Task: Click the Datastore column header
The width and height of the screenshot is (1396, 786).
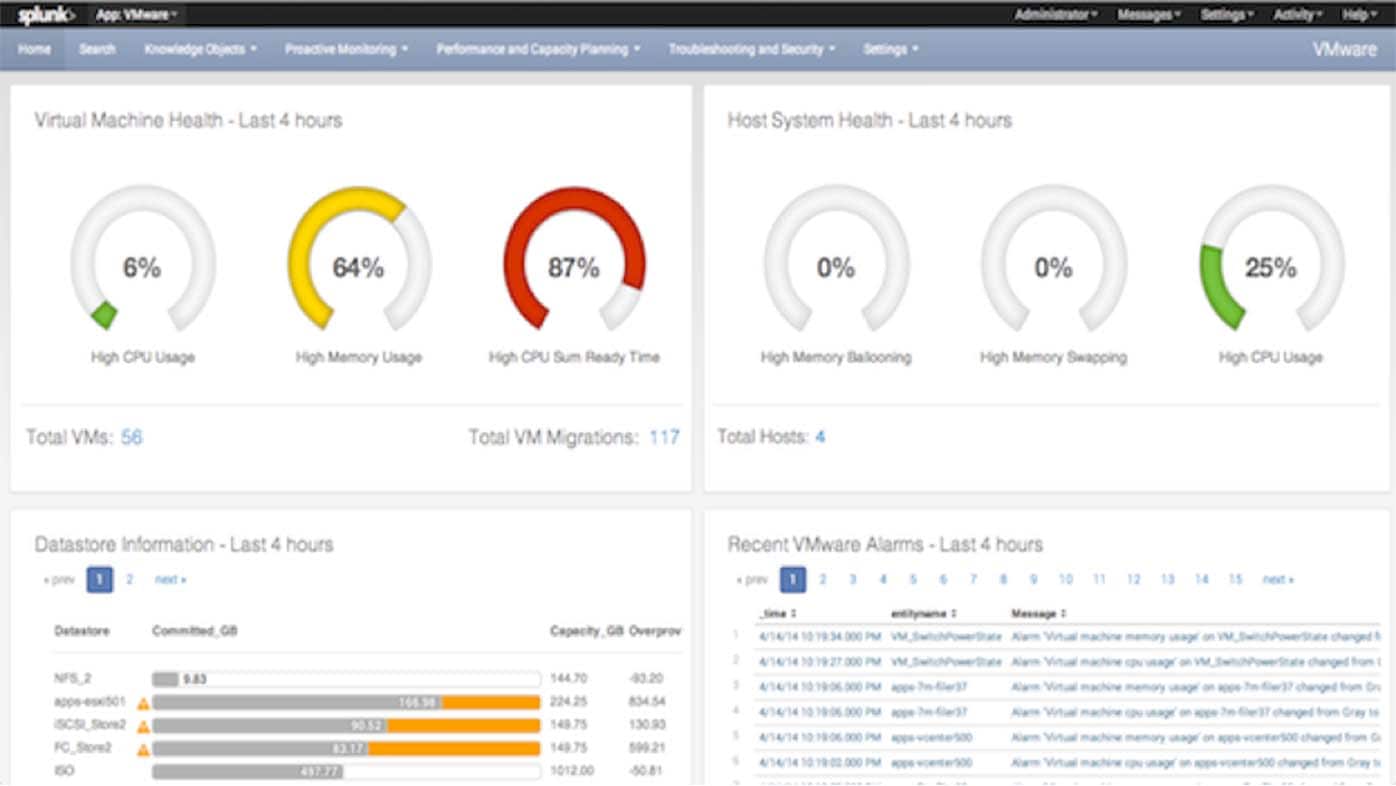Action: coord(82,632)
